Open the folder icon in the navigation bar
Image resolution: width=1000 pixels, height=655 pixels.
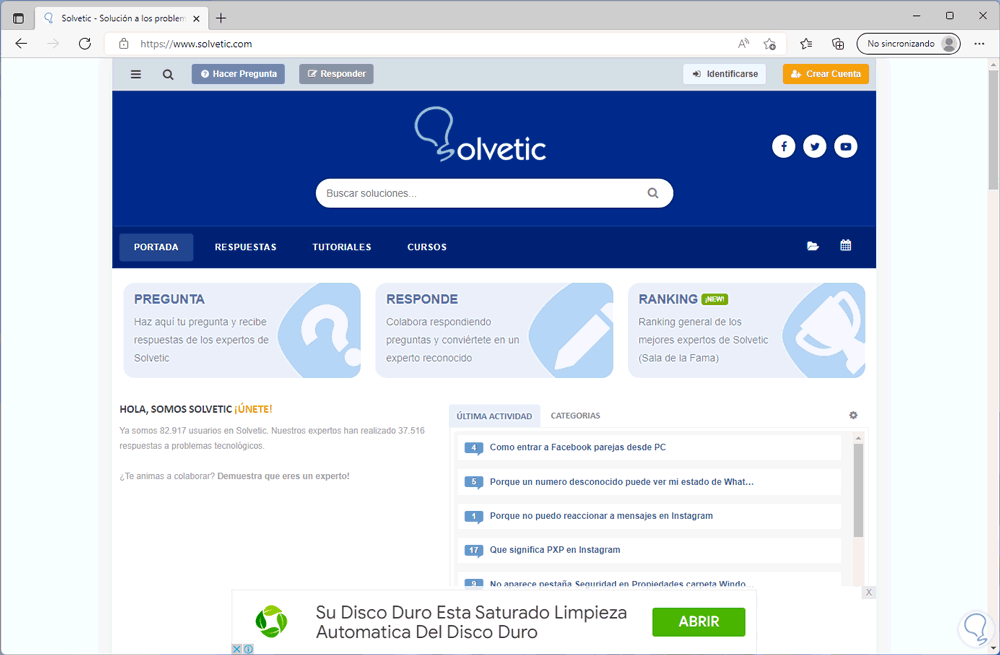[812, 246]
